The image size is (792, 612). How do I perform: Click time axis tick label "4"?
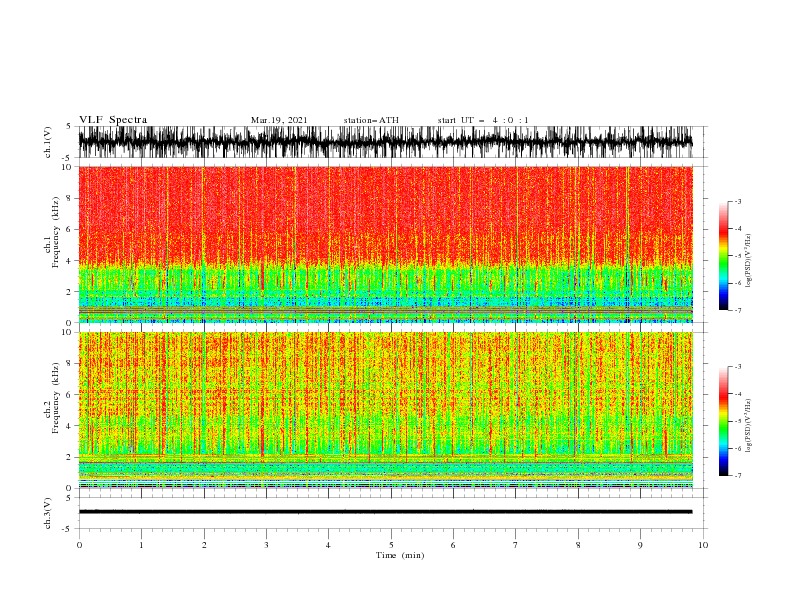pos(328,545)
